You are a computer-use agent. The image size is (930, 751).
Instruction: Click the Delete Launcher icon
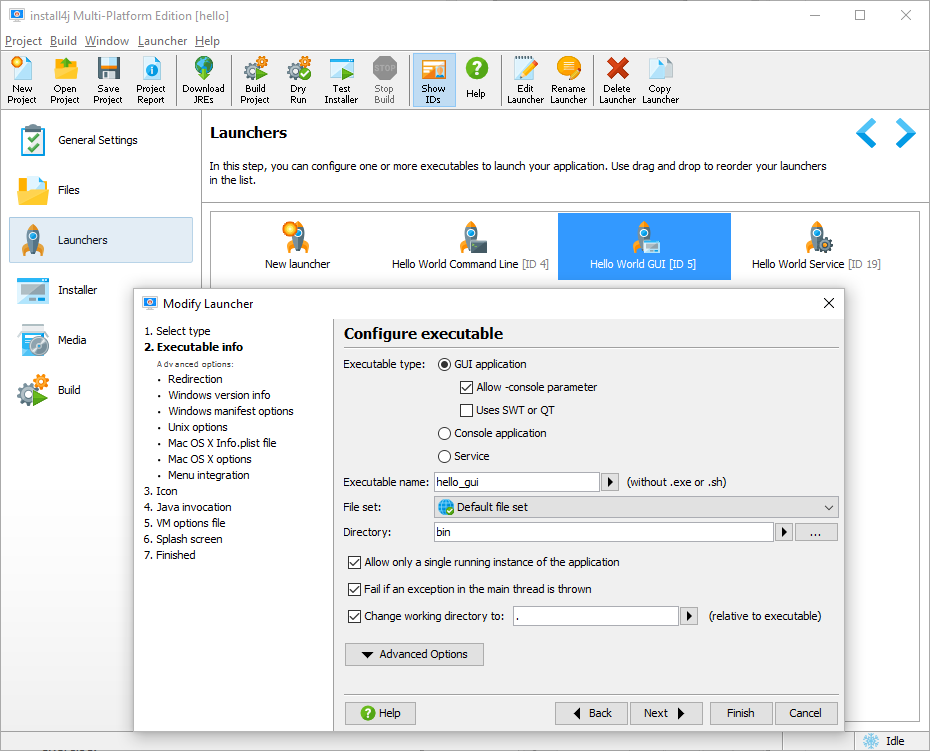[617, 81]
